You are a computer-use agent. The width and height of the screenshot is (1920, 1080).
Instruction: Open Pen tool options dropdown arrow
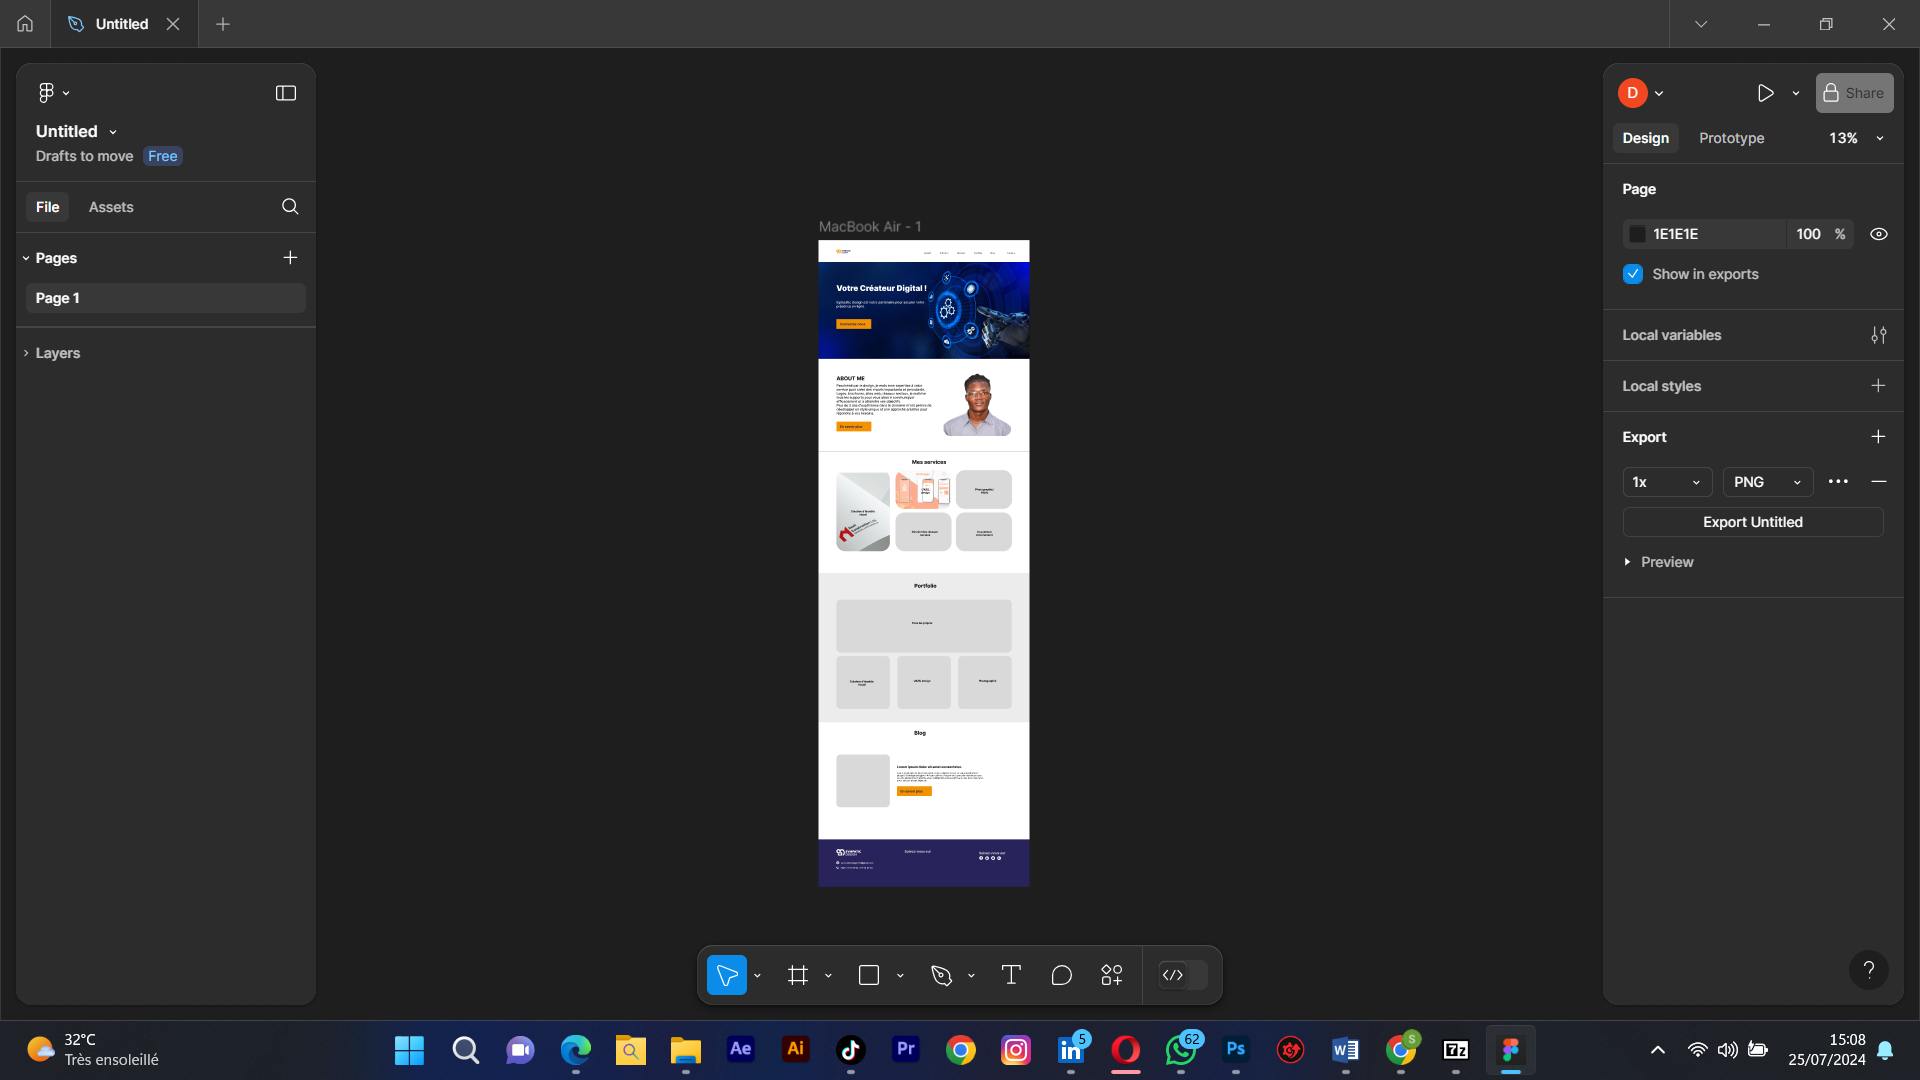(971, 975)
